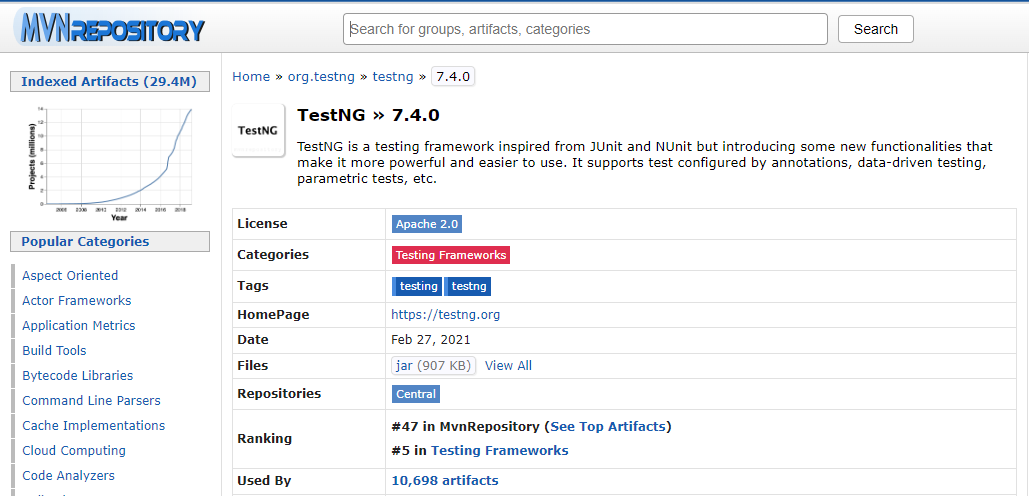Click the Indexed Artifacts (29.4M) header
This screenshot has width=1029, height=496.
point(110,81)
